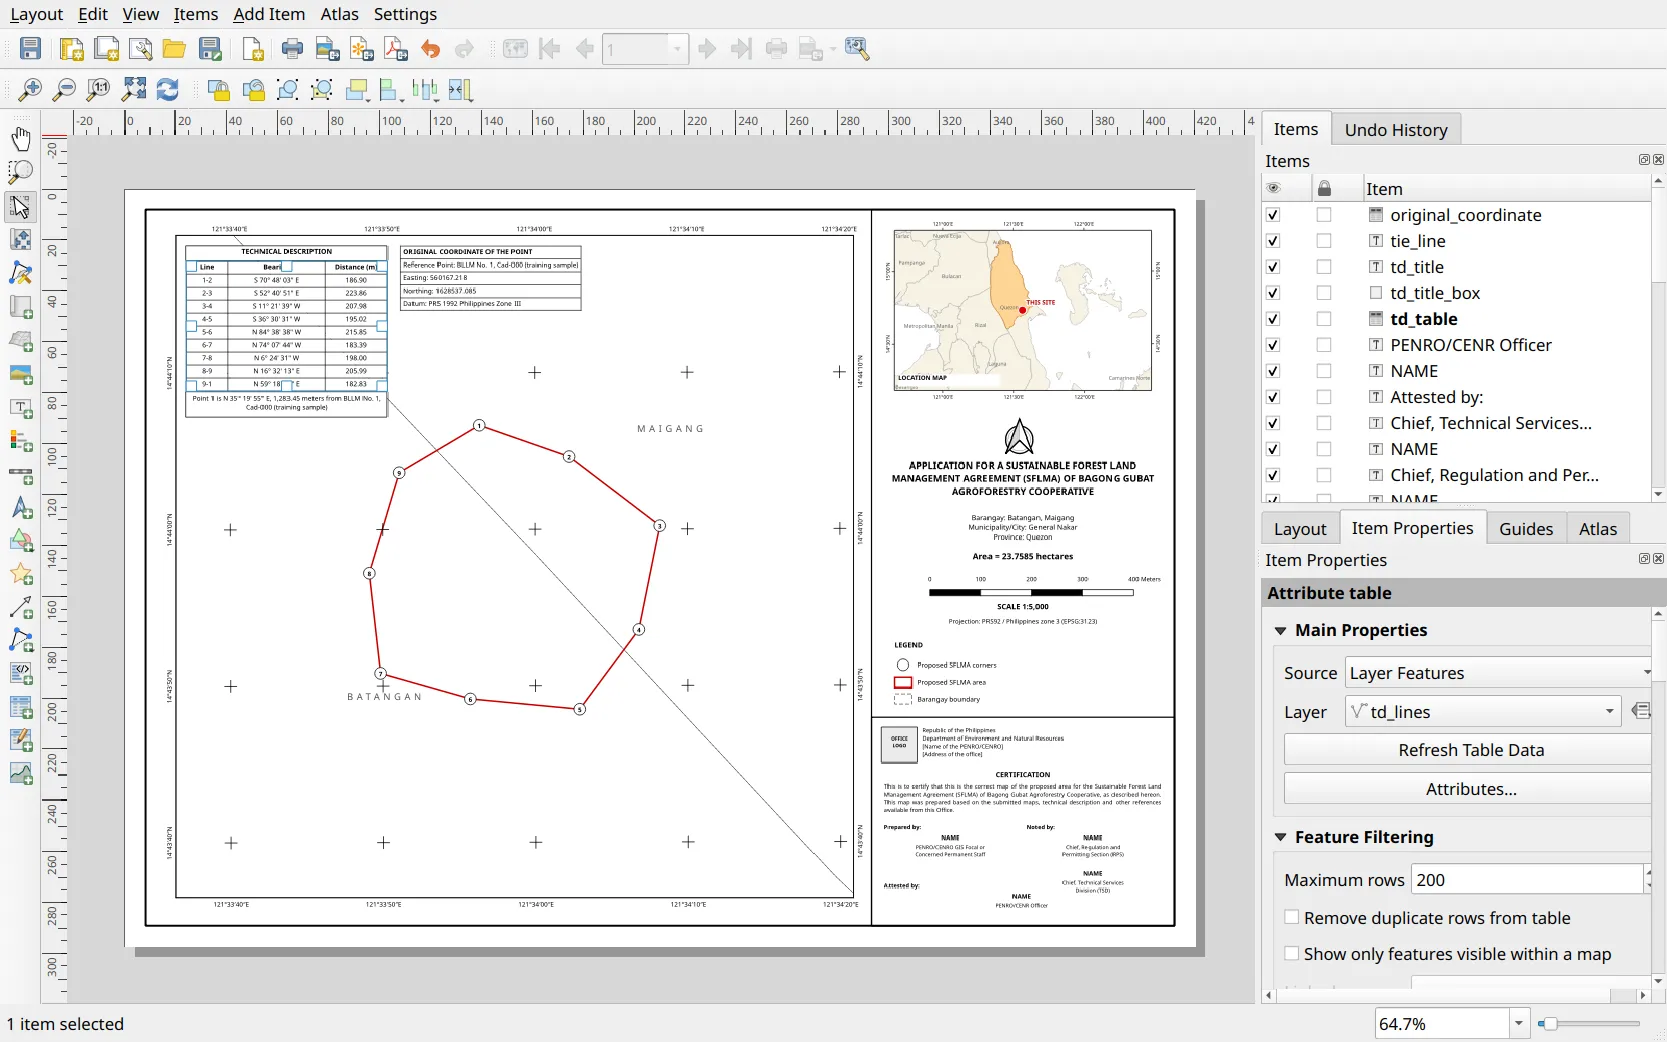Toggle visibility of original_coordinate item
This screenshot has width=1667, height=1042.
1273,215
